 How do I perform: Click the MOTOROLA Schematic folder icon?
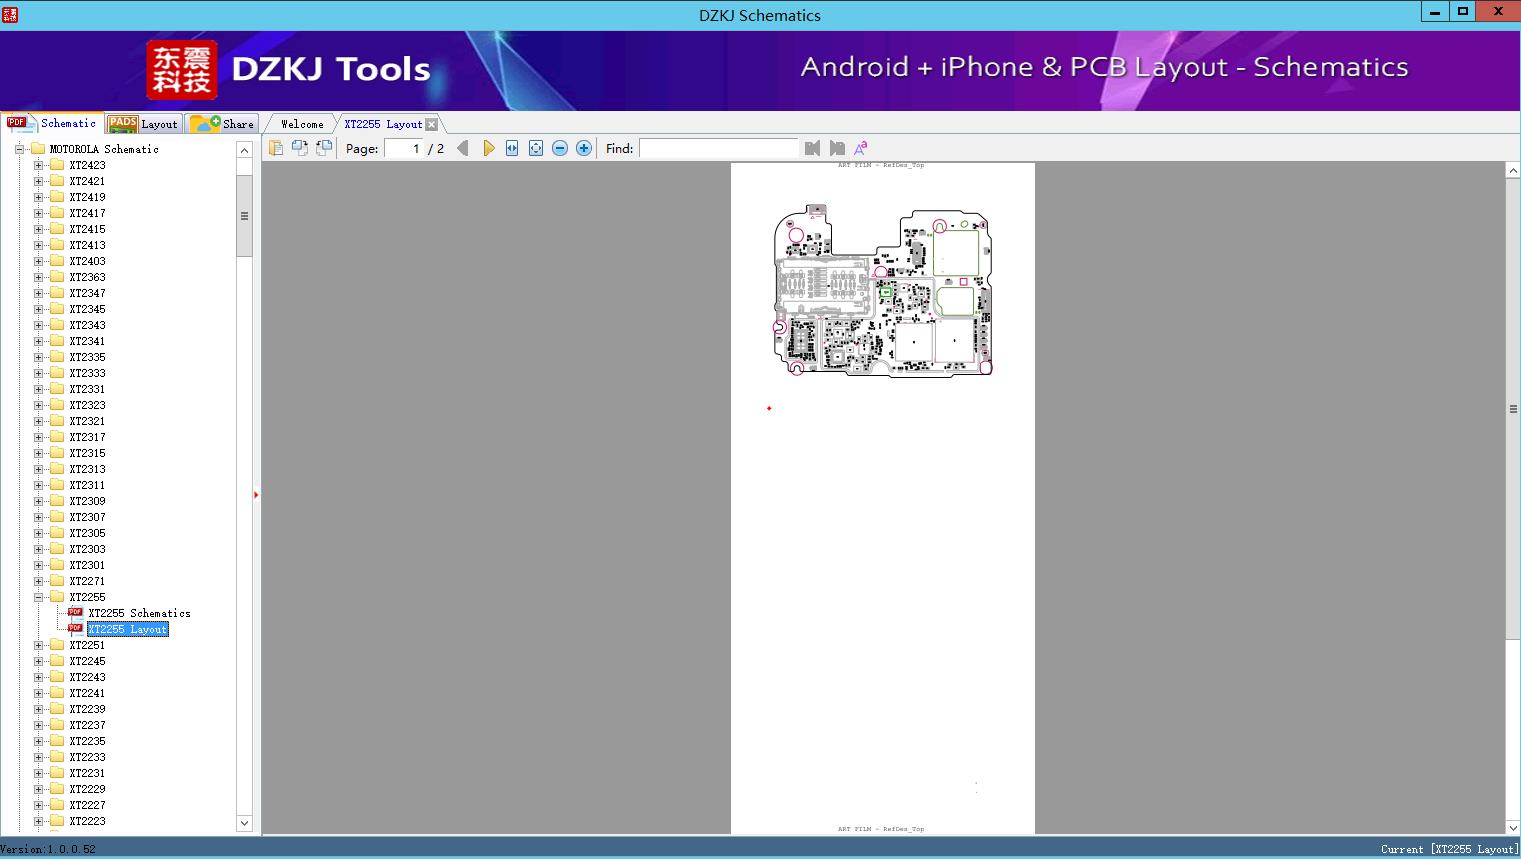point(38,149)
